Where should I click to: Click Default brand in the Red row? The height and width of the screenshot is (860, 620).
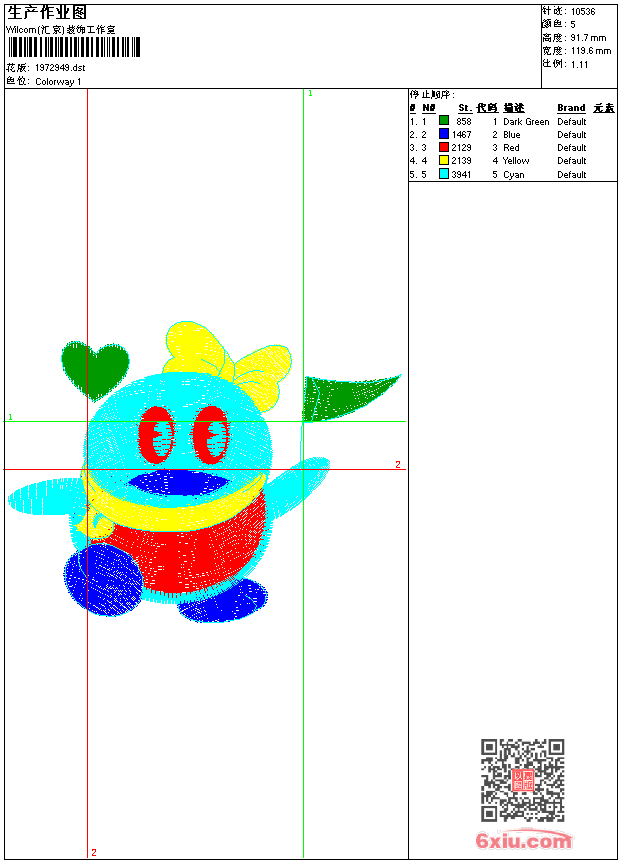pos(572,148)
